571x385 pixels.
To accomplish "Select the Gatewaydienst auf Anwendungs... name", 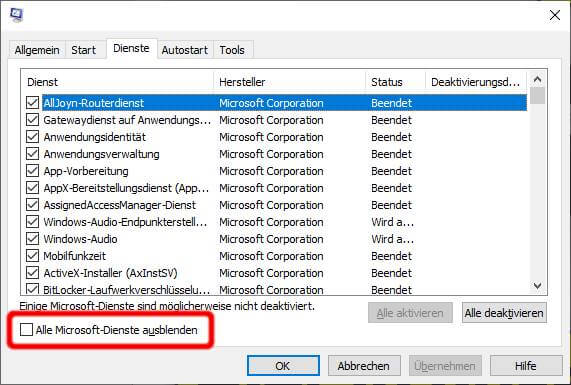I will (127, 120).
